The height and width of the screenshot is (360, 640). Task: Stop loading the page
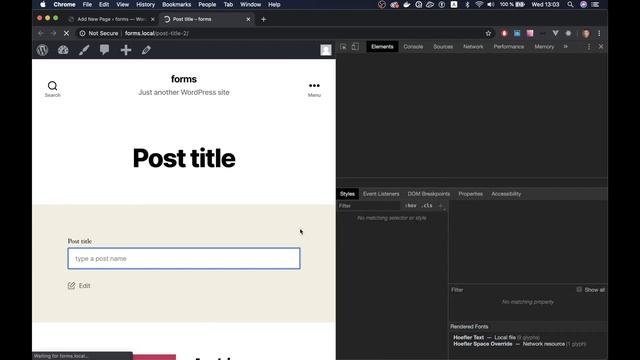click(67, 33)
